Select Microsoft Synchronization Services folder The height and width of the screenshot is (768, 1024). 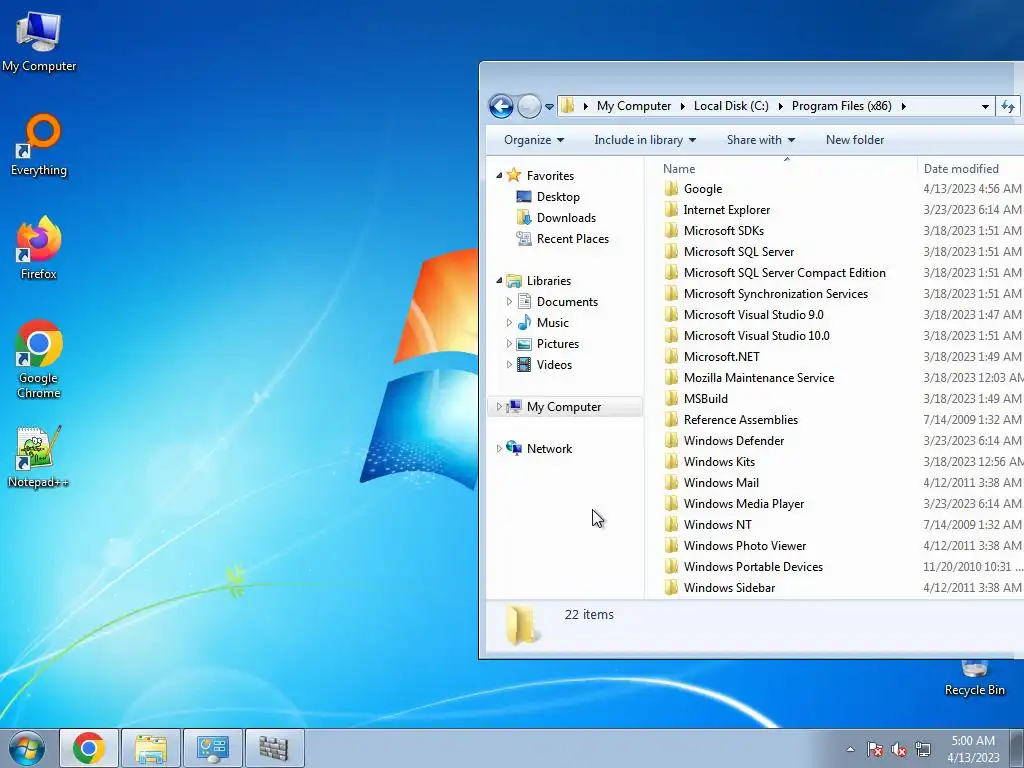point(775,294)
